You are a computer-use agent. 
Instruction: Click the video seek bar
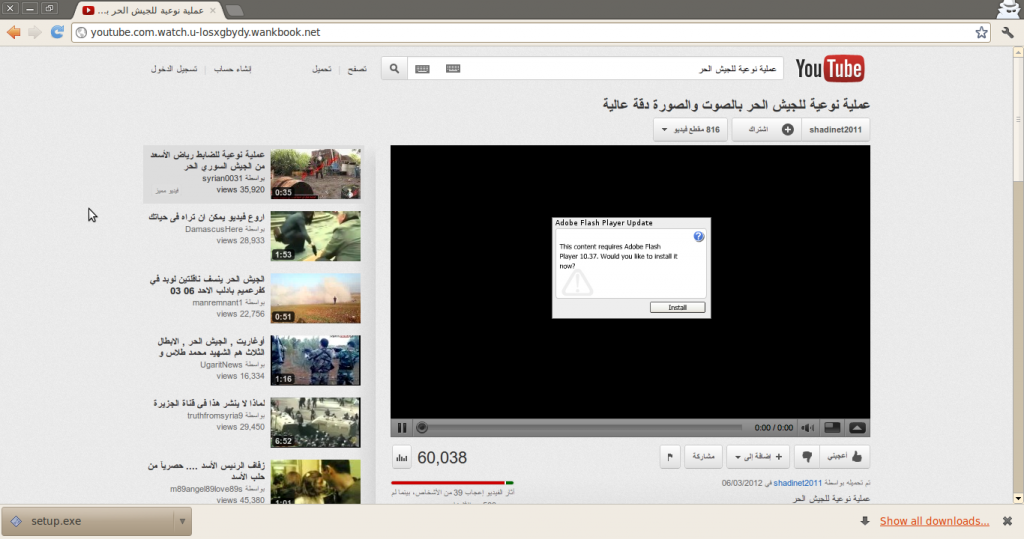580,427
